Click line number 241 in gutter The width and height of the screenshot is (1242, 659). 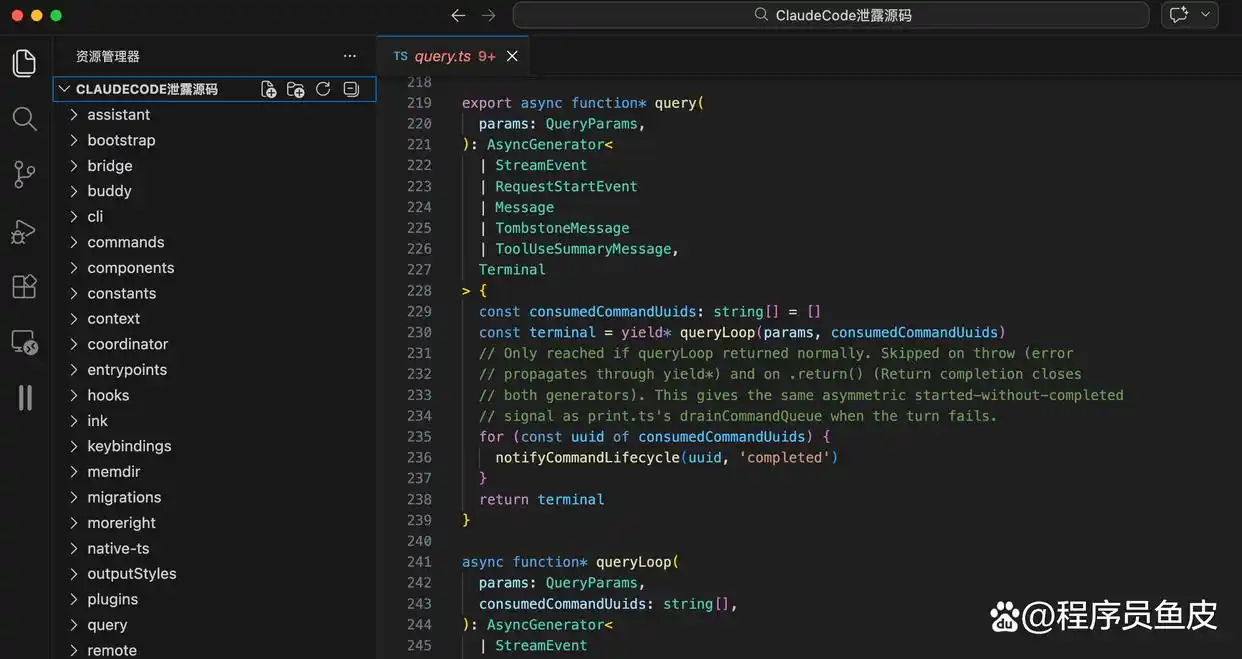[x=419, y=562]
